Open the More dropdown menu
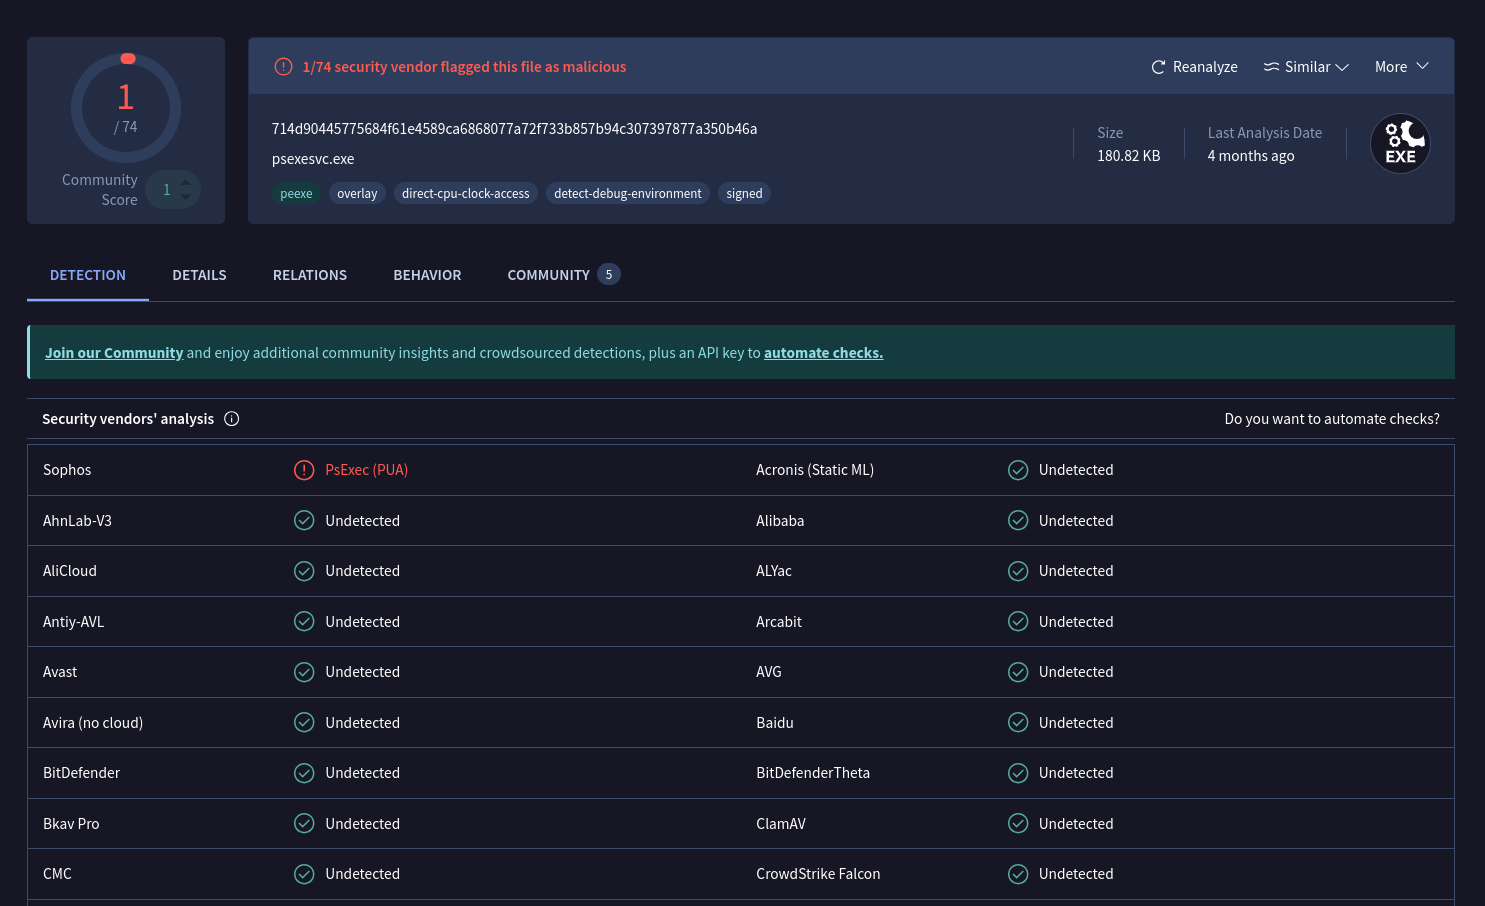Image resolution: width=1485 pixels, height=906 pixels. 1401,67
